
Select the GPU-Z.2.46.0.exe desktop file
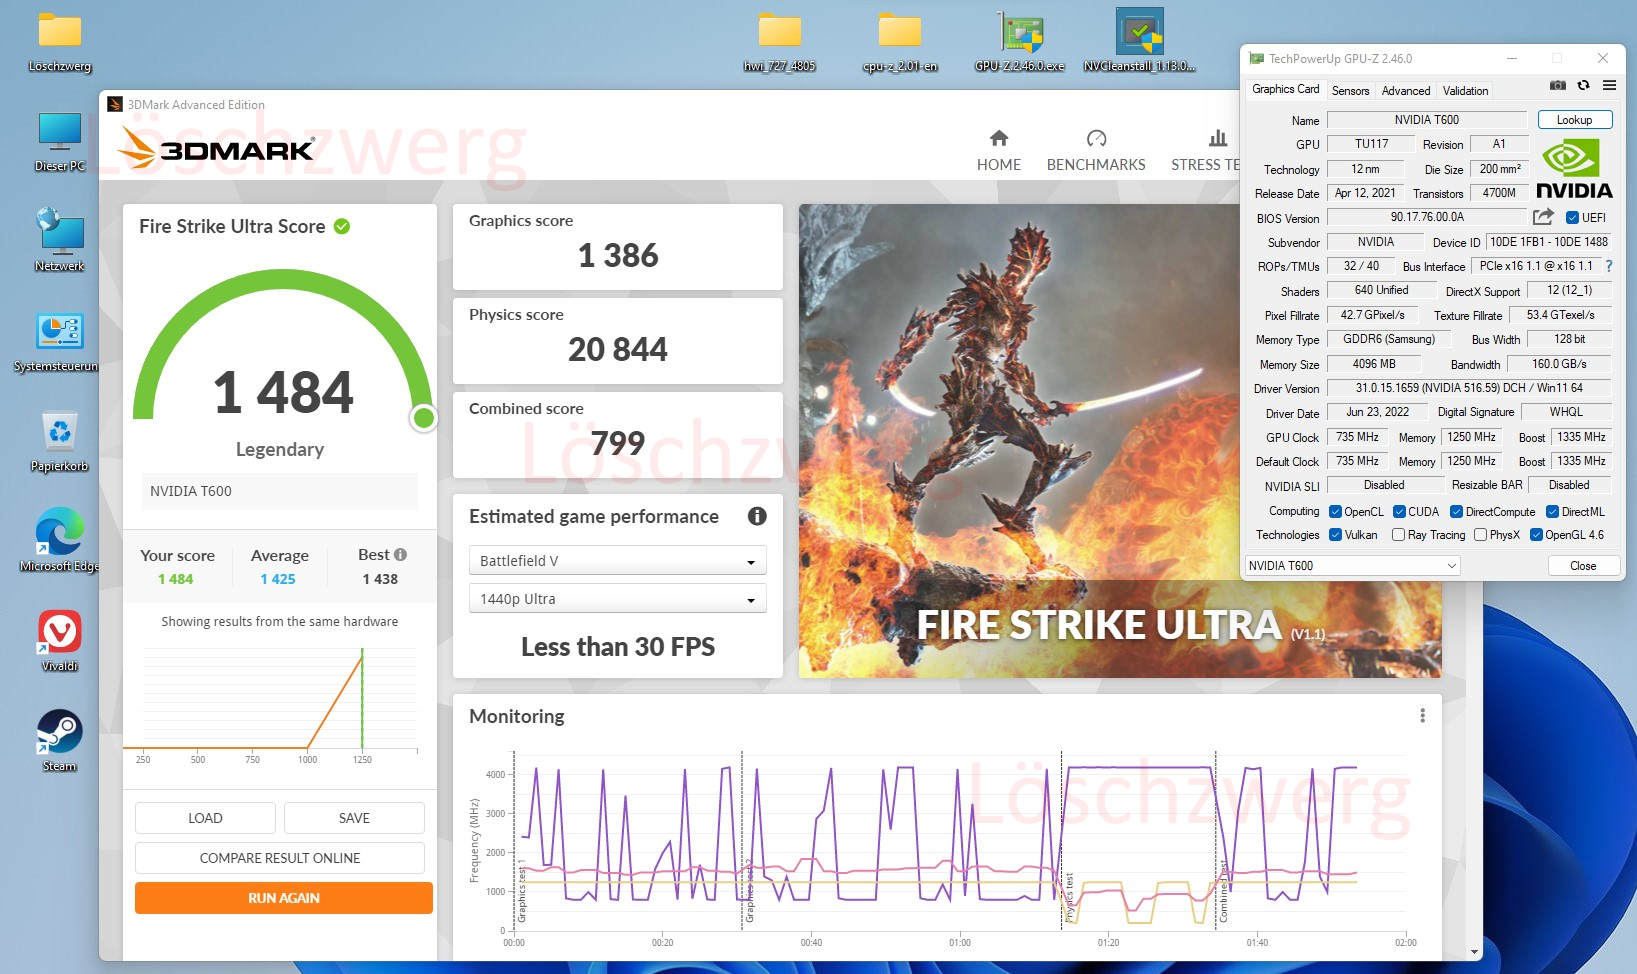(x=1020, y=42)
